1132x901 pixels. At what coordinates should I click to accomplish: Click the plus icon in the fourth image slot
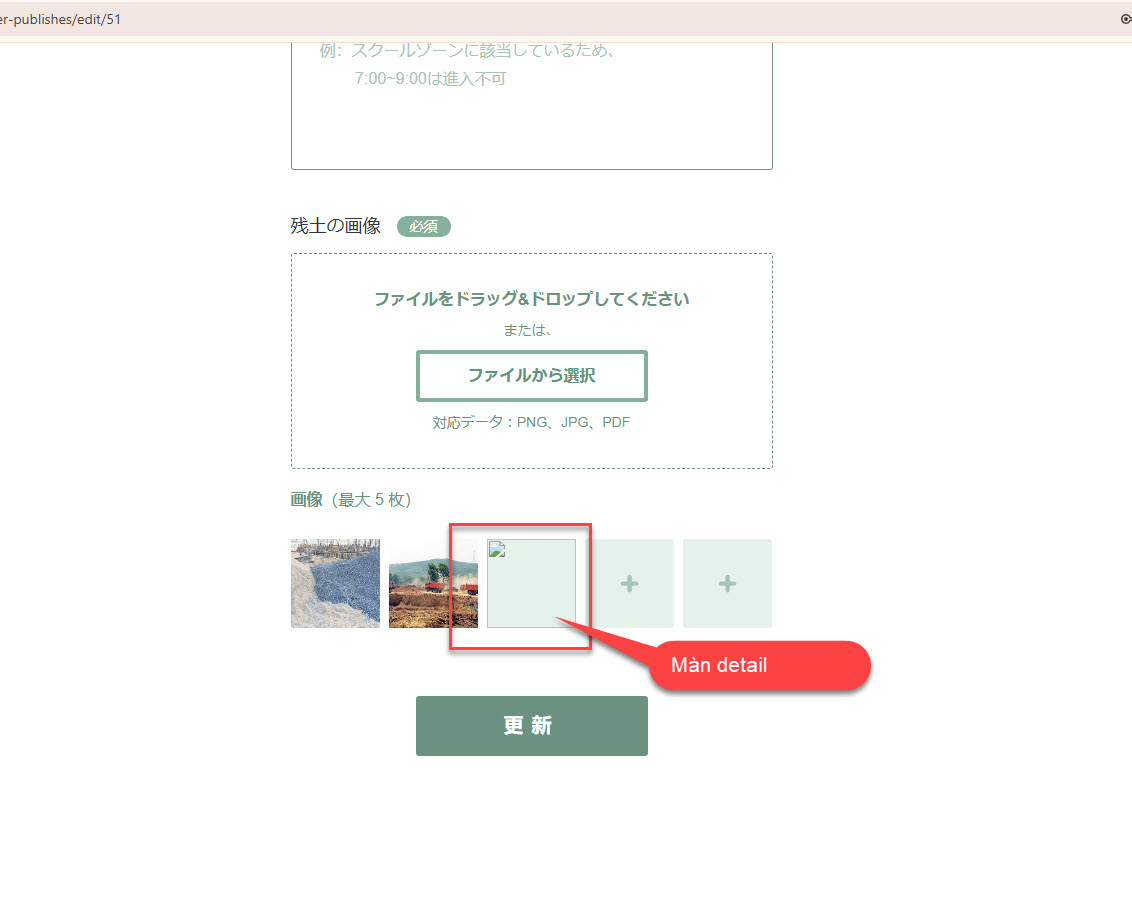[x=629, y=584]
